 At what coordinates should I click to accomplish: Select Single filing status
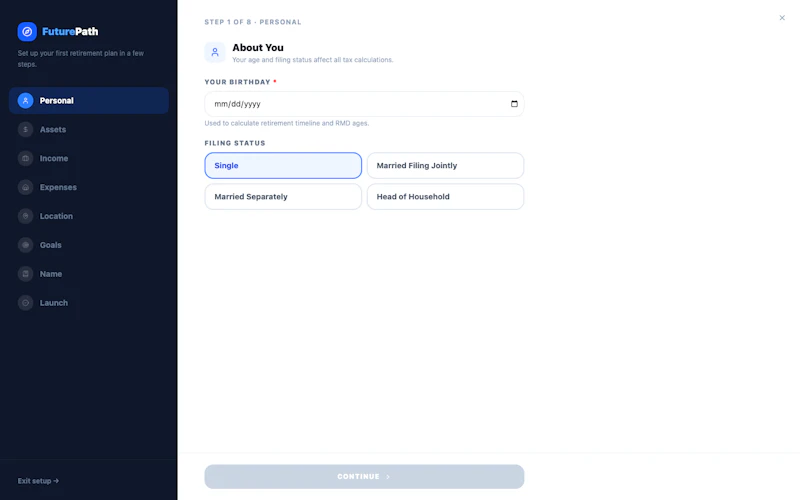pyautogui.click(x=283, y=165)
